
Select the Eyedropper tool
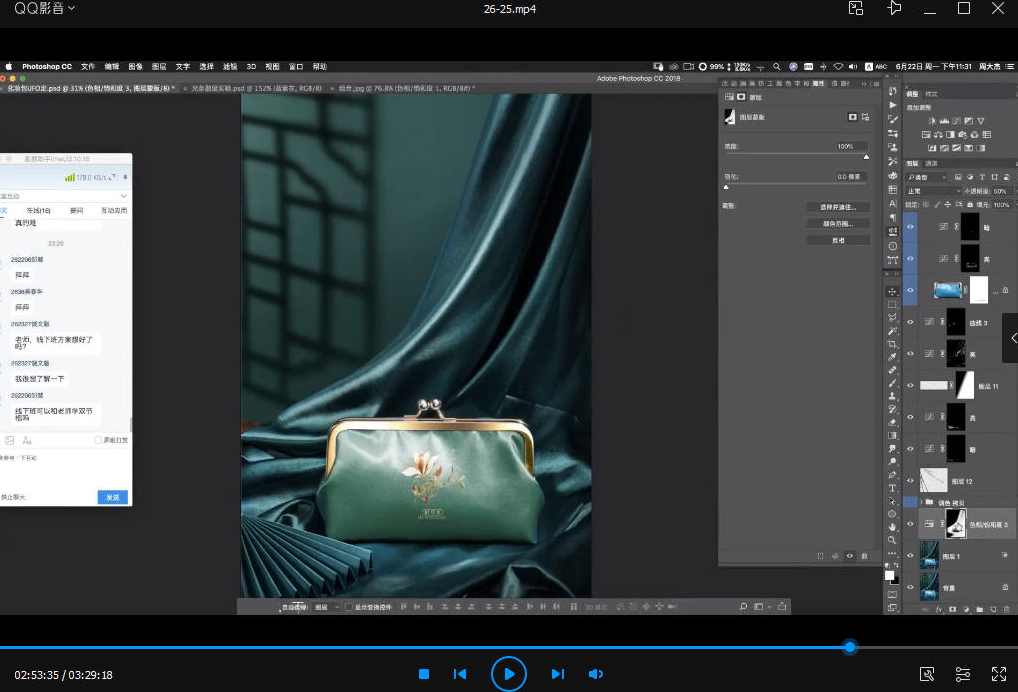pos(892,357)
